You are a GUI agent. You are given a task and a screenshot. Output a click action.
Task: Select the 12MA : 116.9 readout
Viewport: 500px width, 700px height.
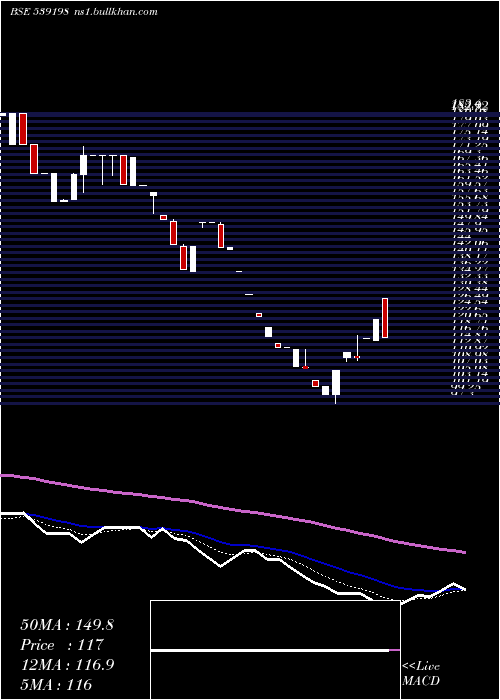[x=67, y=664]
